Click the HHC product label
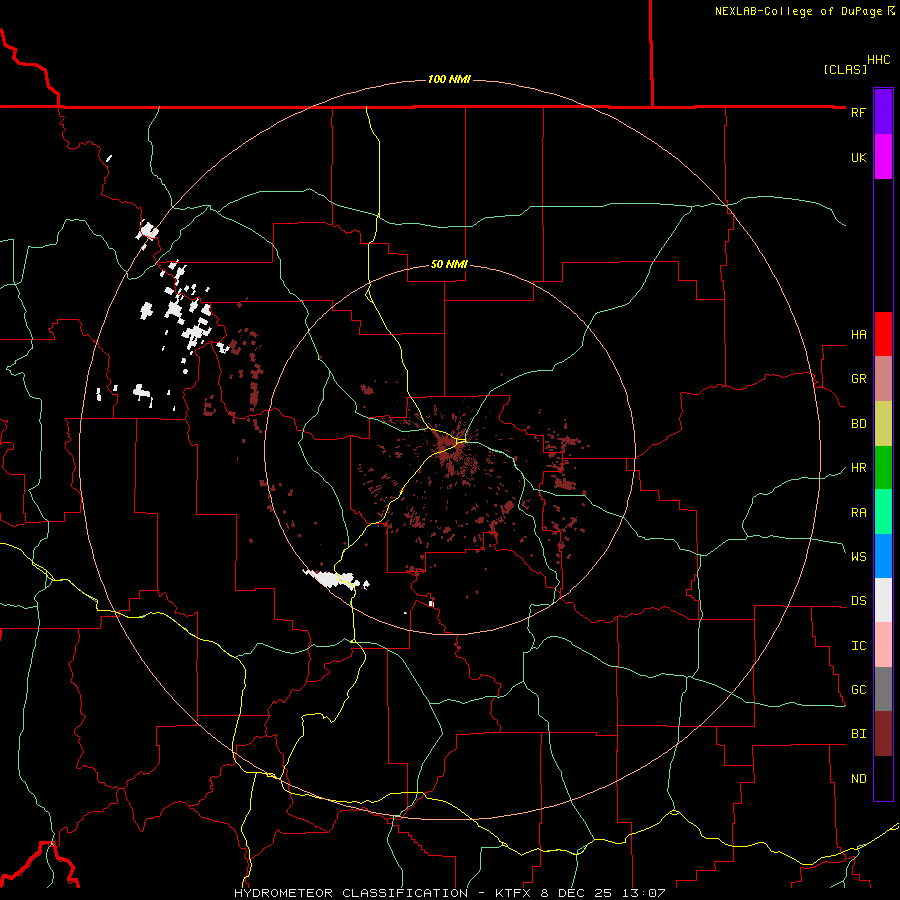The height and width of the screenshot is (900, 900). (879, 60)
